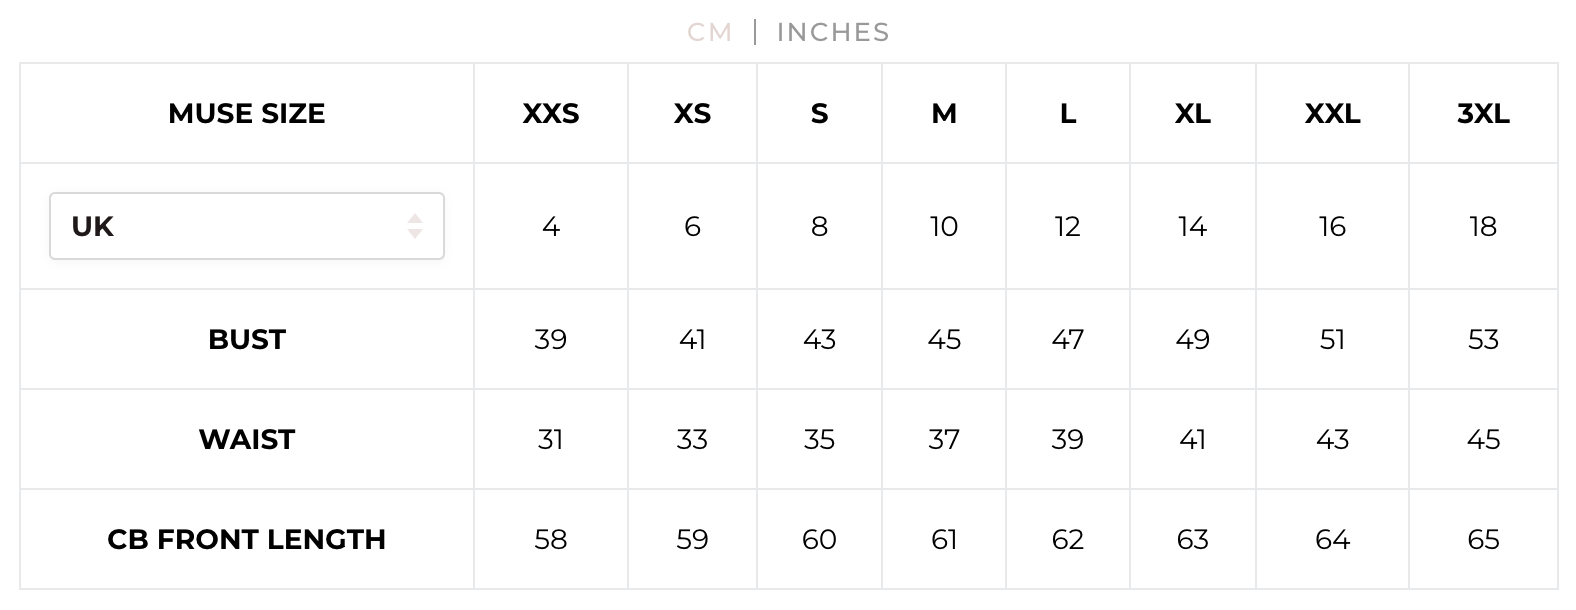1576x610 pixels.
Task: Click the dropdown arrows next to UK
Action: pyautogui.click(x=415, y=226)
